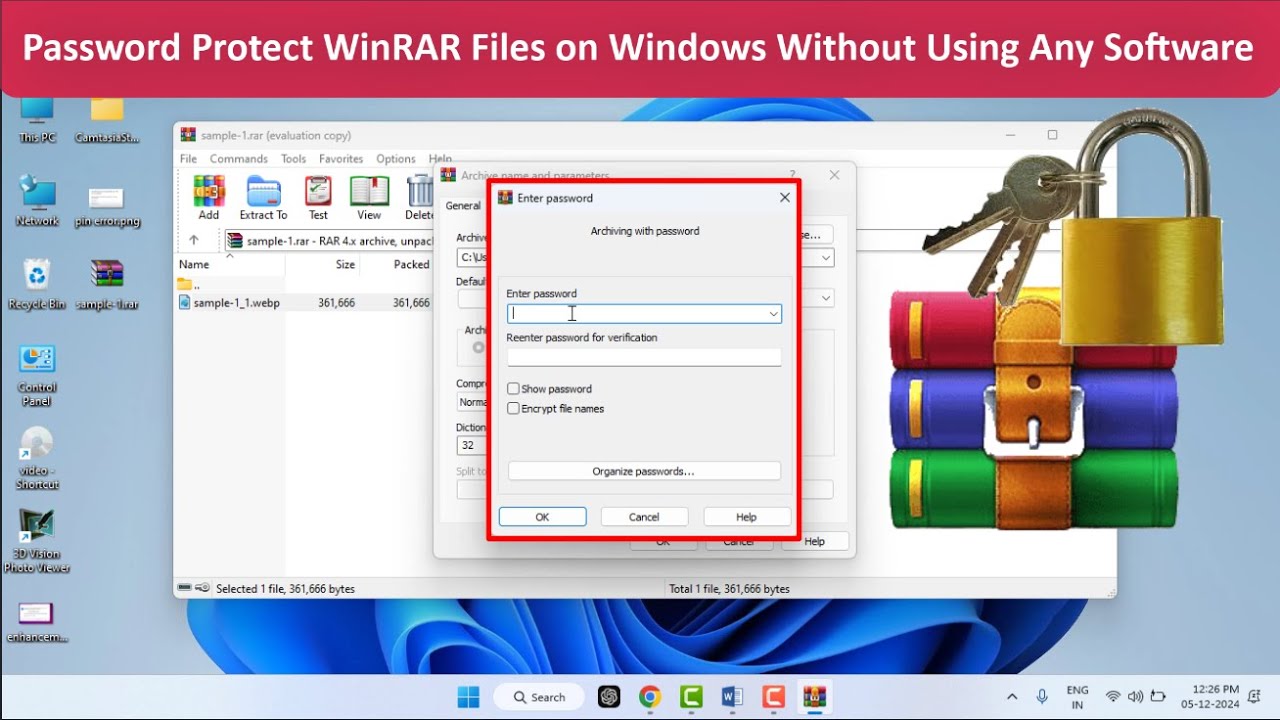Click the View file icon in toolbar
The height and width of the screenshot is (720, 1280).
(369, 198)
